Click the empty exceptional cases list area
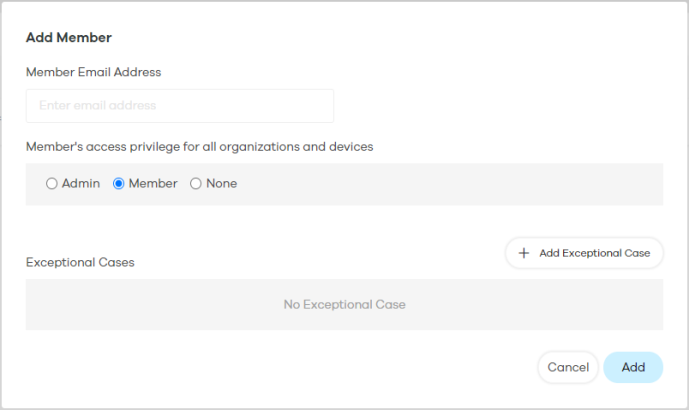This screenshot has width=689, height=410. pos(344,305)
